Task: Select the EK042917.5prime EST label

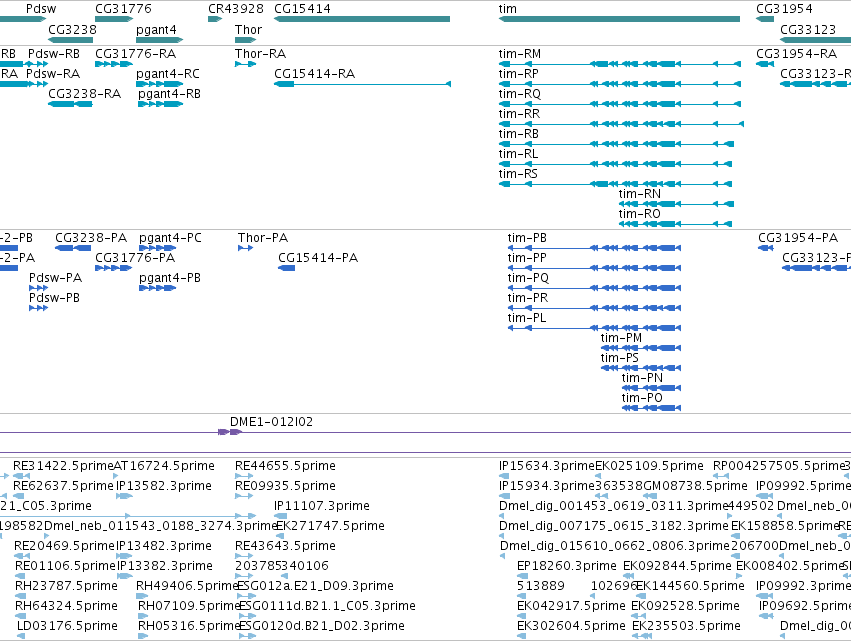Action: coord(571,606)
